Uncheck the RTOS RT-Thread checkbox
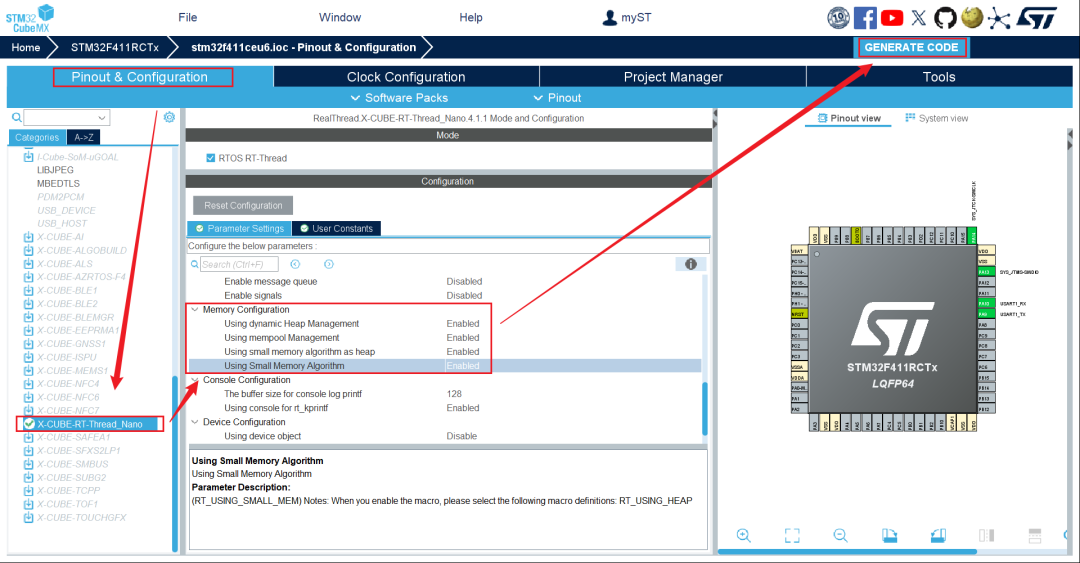The width and height of the screenshot is (1080, 563). (210, 158)
